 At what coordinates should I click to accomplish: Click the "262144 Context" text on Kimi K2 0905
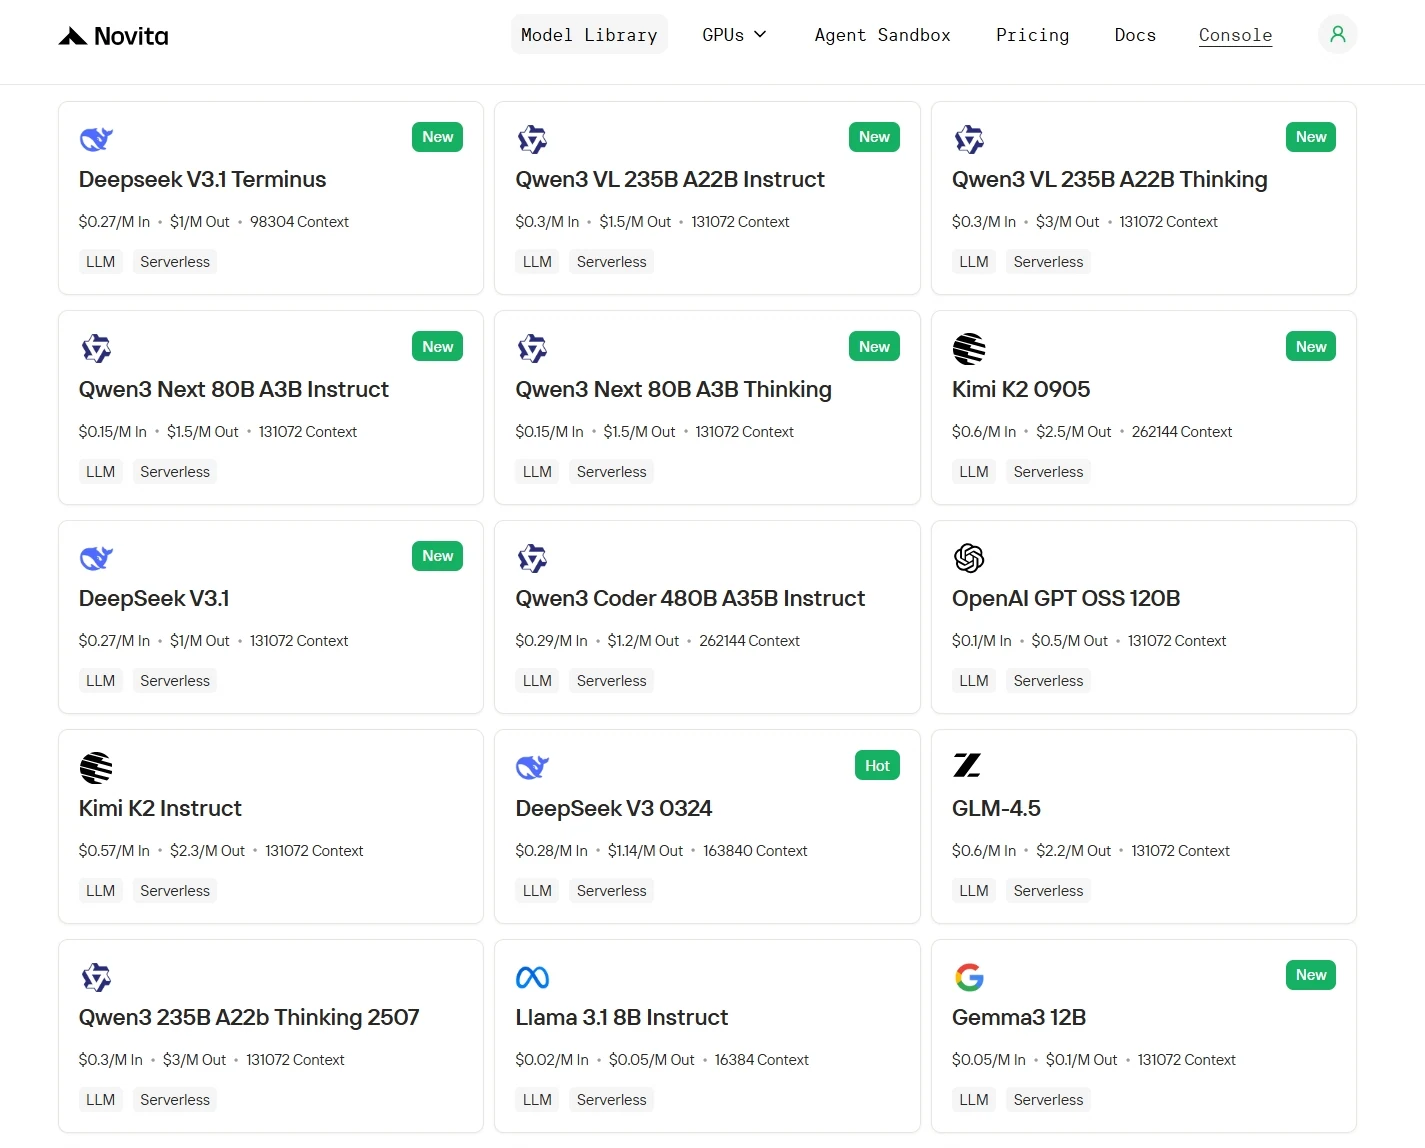(x=1182, y=432)
